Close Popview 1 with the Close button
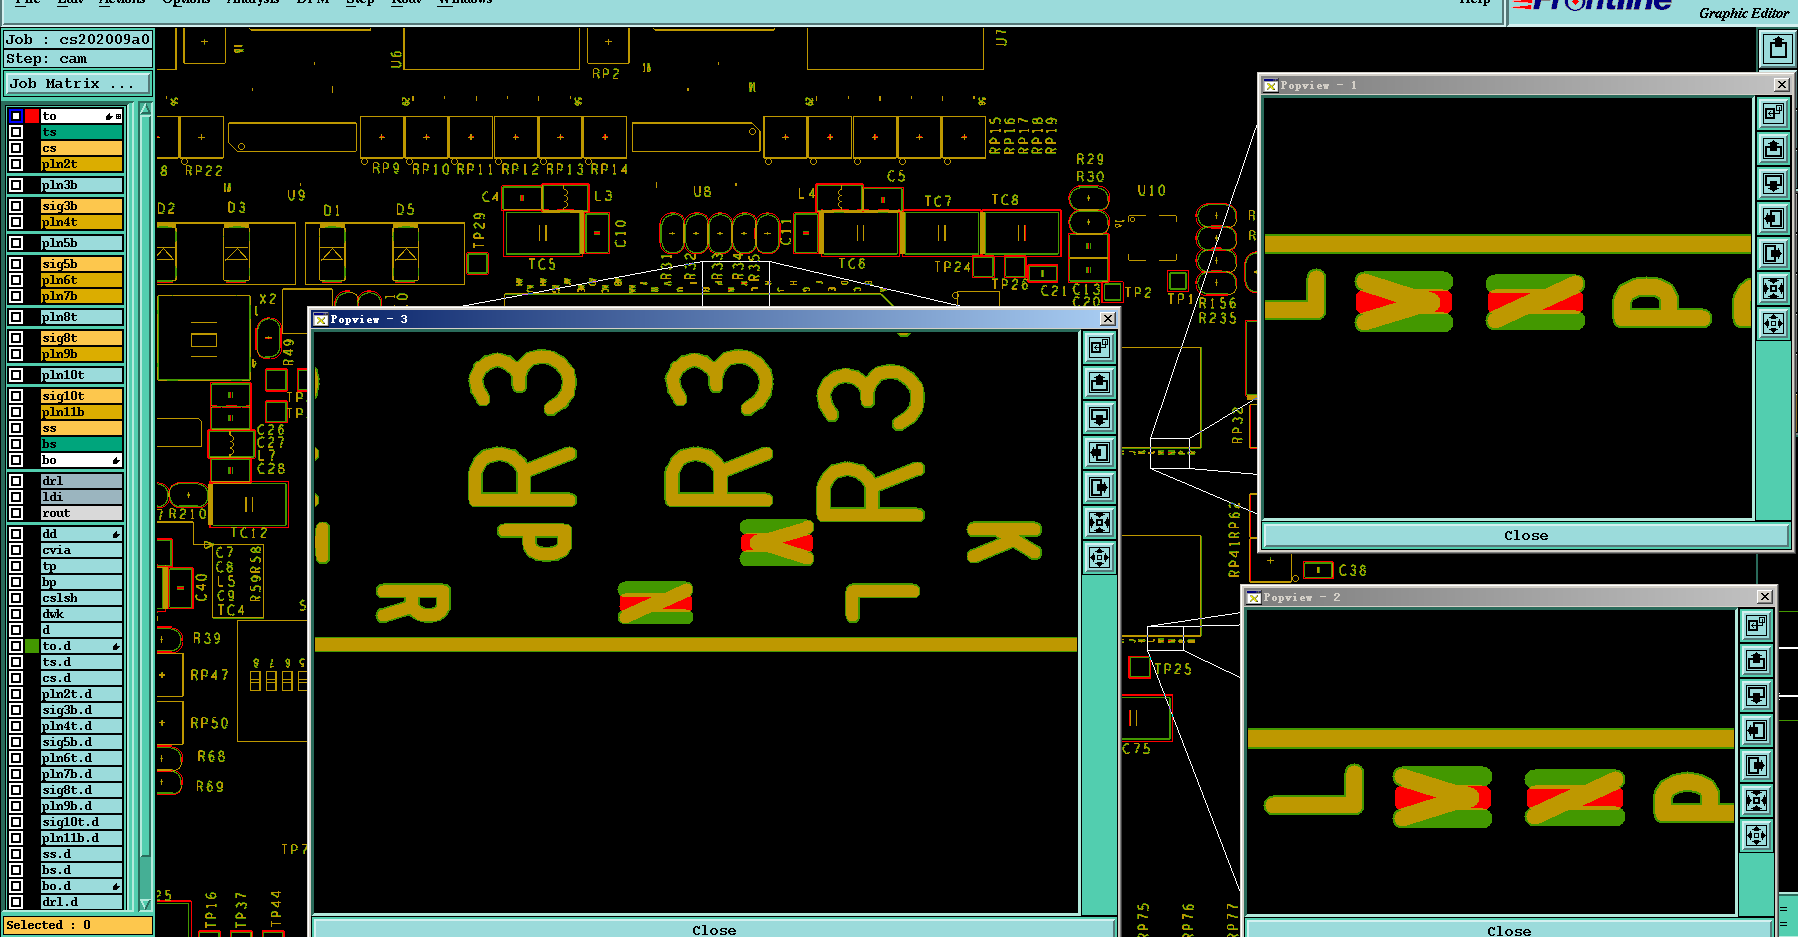 point(1526,535)
